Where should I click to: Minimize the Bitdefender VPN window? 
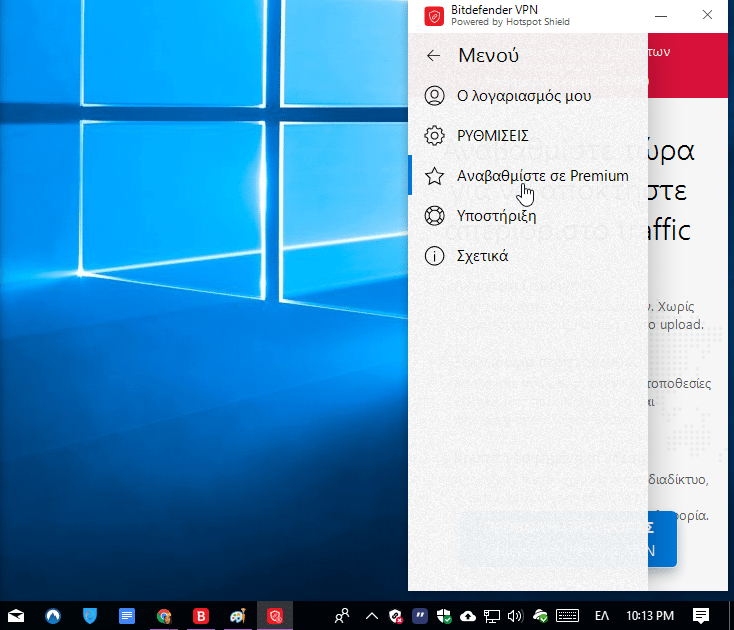click(661, 16)
